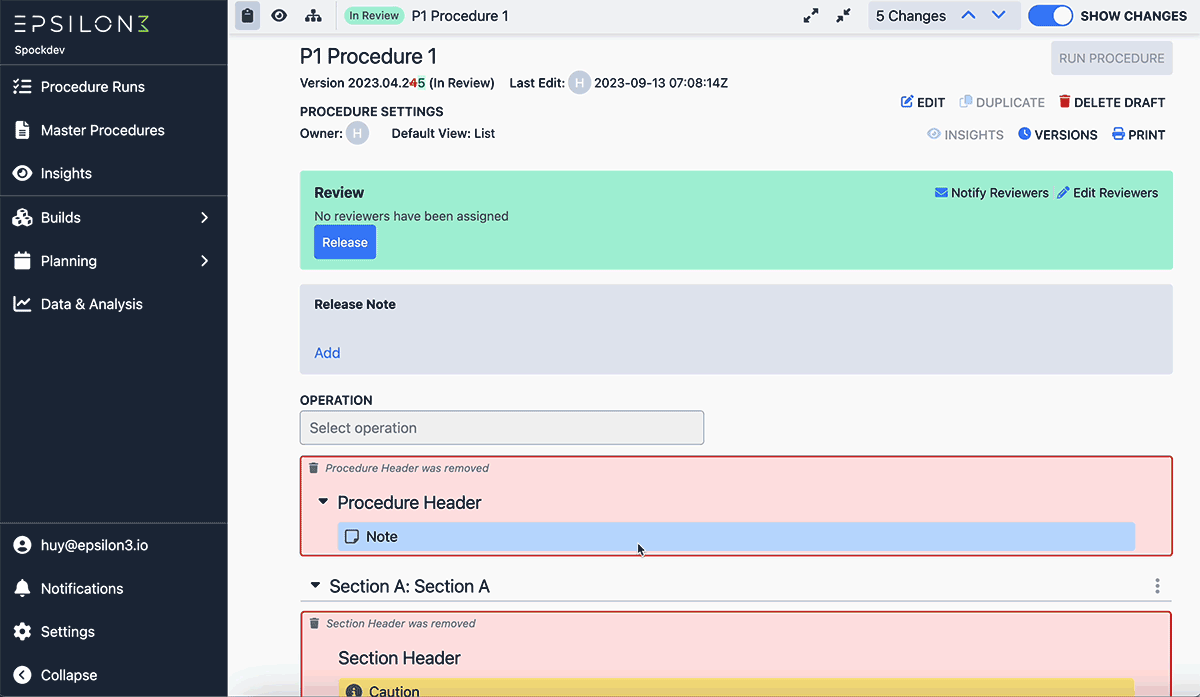
Task: Click the expand all arrows icon
Action: (x=811, y=15)
